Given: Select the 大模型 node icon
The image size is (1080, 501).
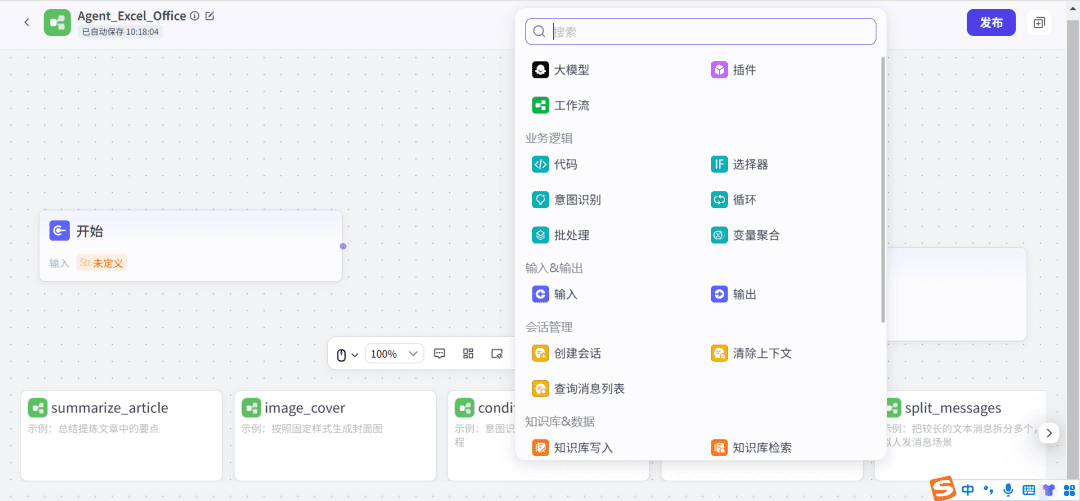Looking at the screenshot, I should tap(541, 70).
